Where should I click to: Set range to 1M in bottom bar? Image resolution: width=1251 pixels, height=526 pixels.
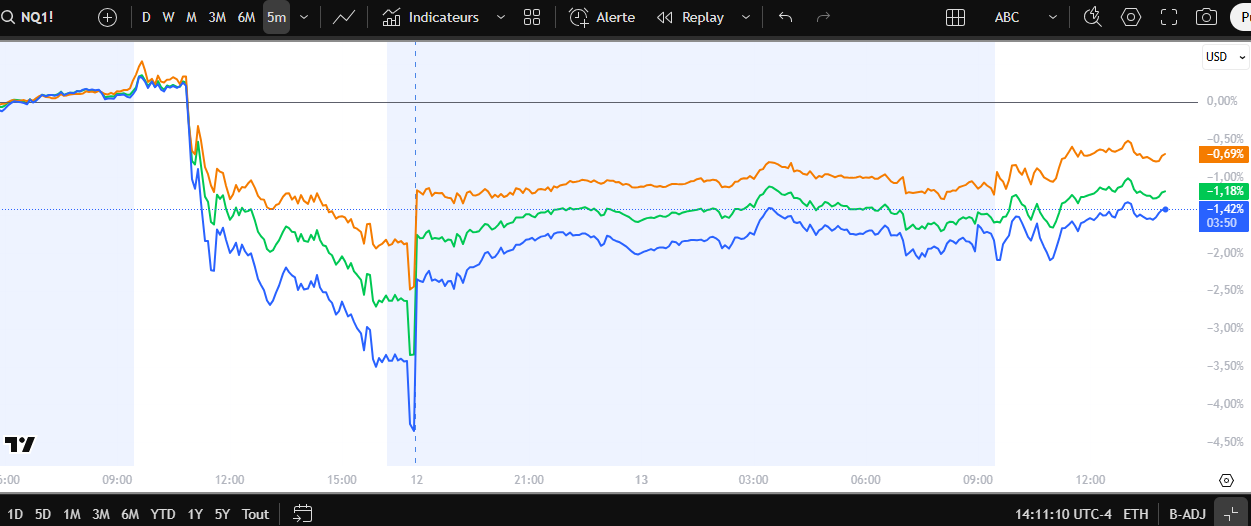[x=72, y=514]
